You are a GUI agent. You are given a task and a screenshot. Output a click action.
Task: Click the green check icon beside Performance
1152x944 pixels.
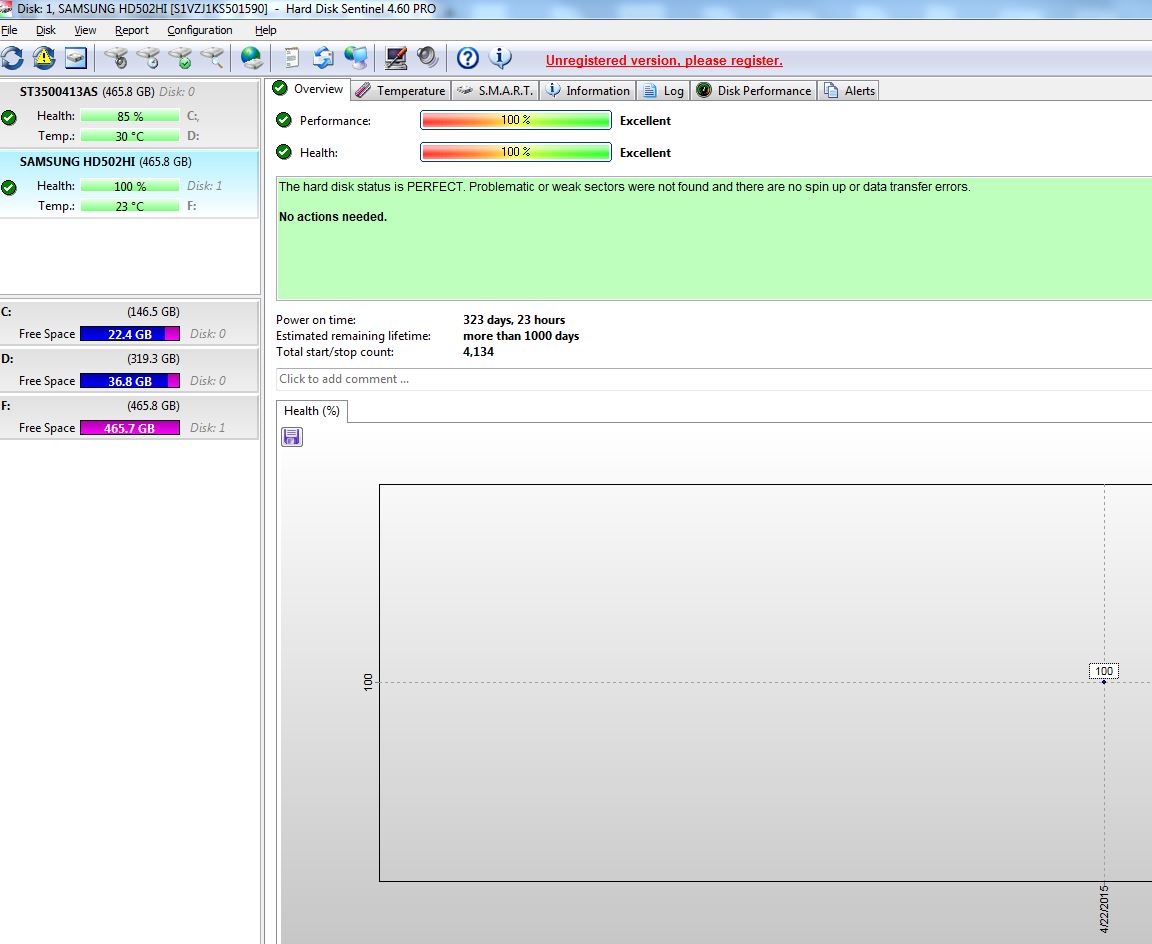pyautogui.click(x=284, y=120)
